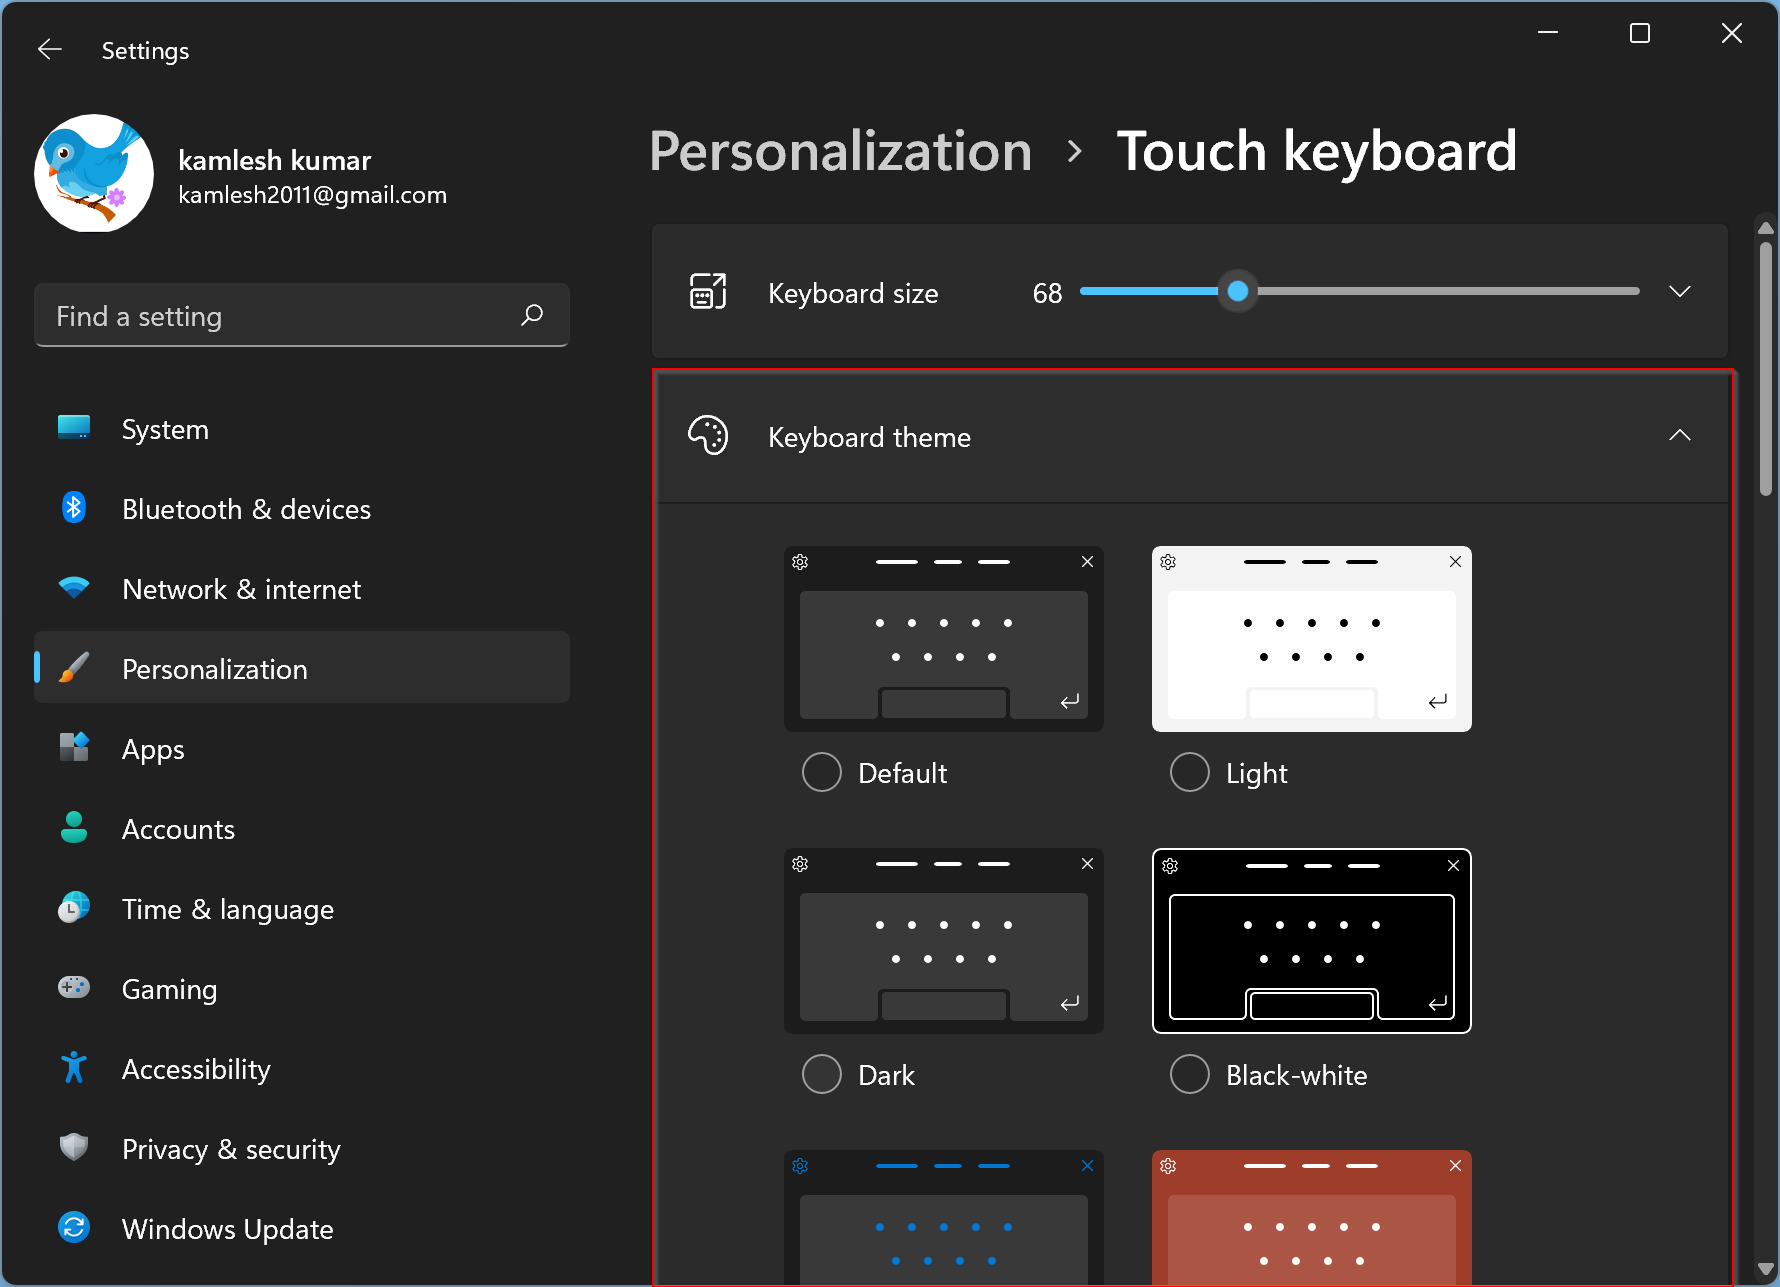Click the Accessibility figure icon

pos(74,1068)
